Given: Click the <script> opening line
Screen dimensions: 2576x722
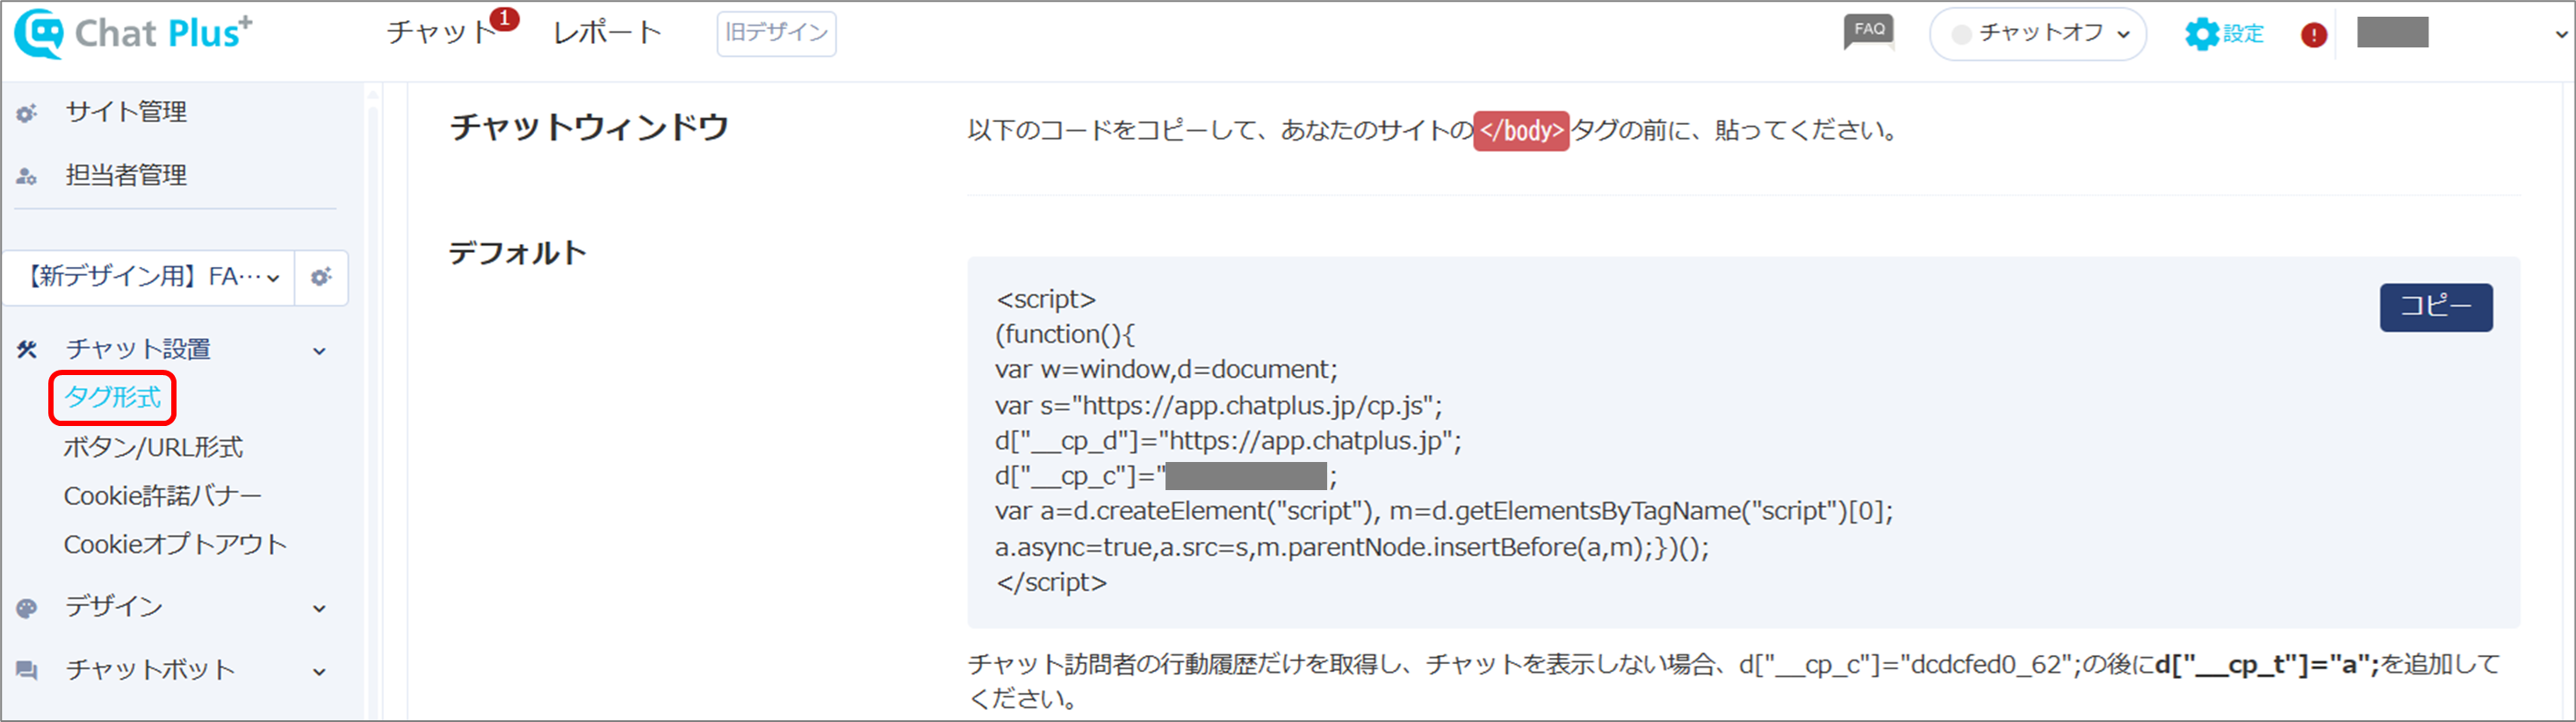Looking at the screenshot, I should tap(1046, 300).
